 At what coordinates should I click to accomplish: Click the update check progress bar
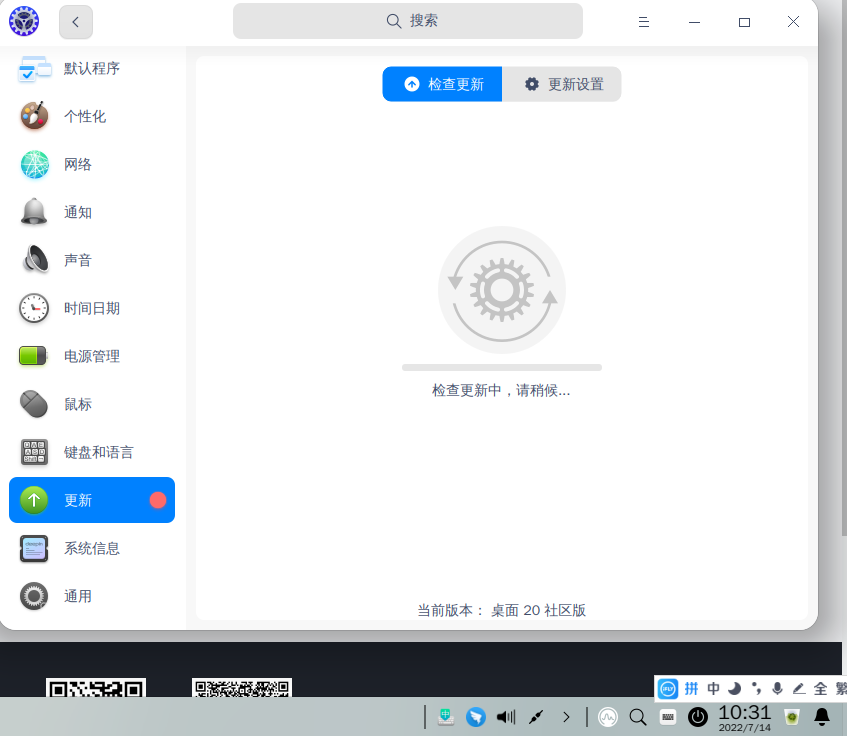point(502,367)
